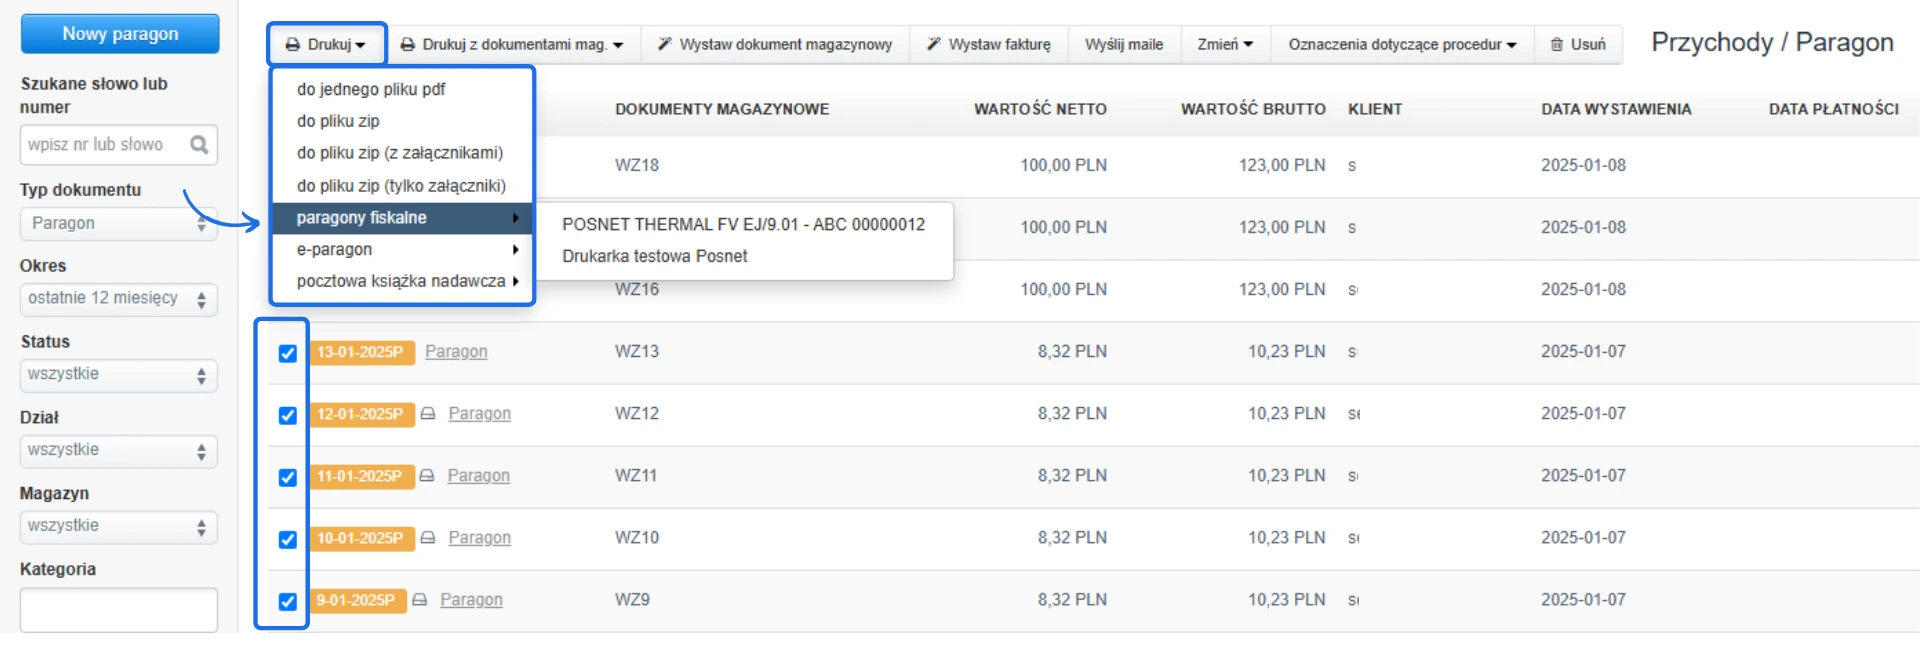Click Wystaw dokument magazynowy button
This screenshot has width=1920, height=661.
[x=774, y=44]
